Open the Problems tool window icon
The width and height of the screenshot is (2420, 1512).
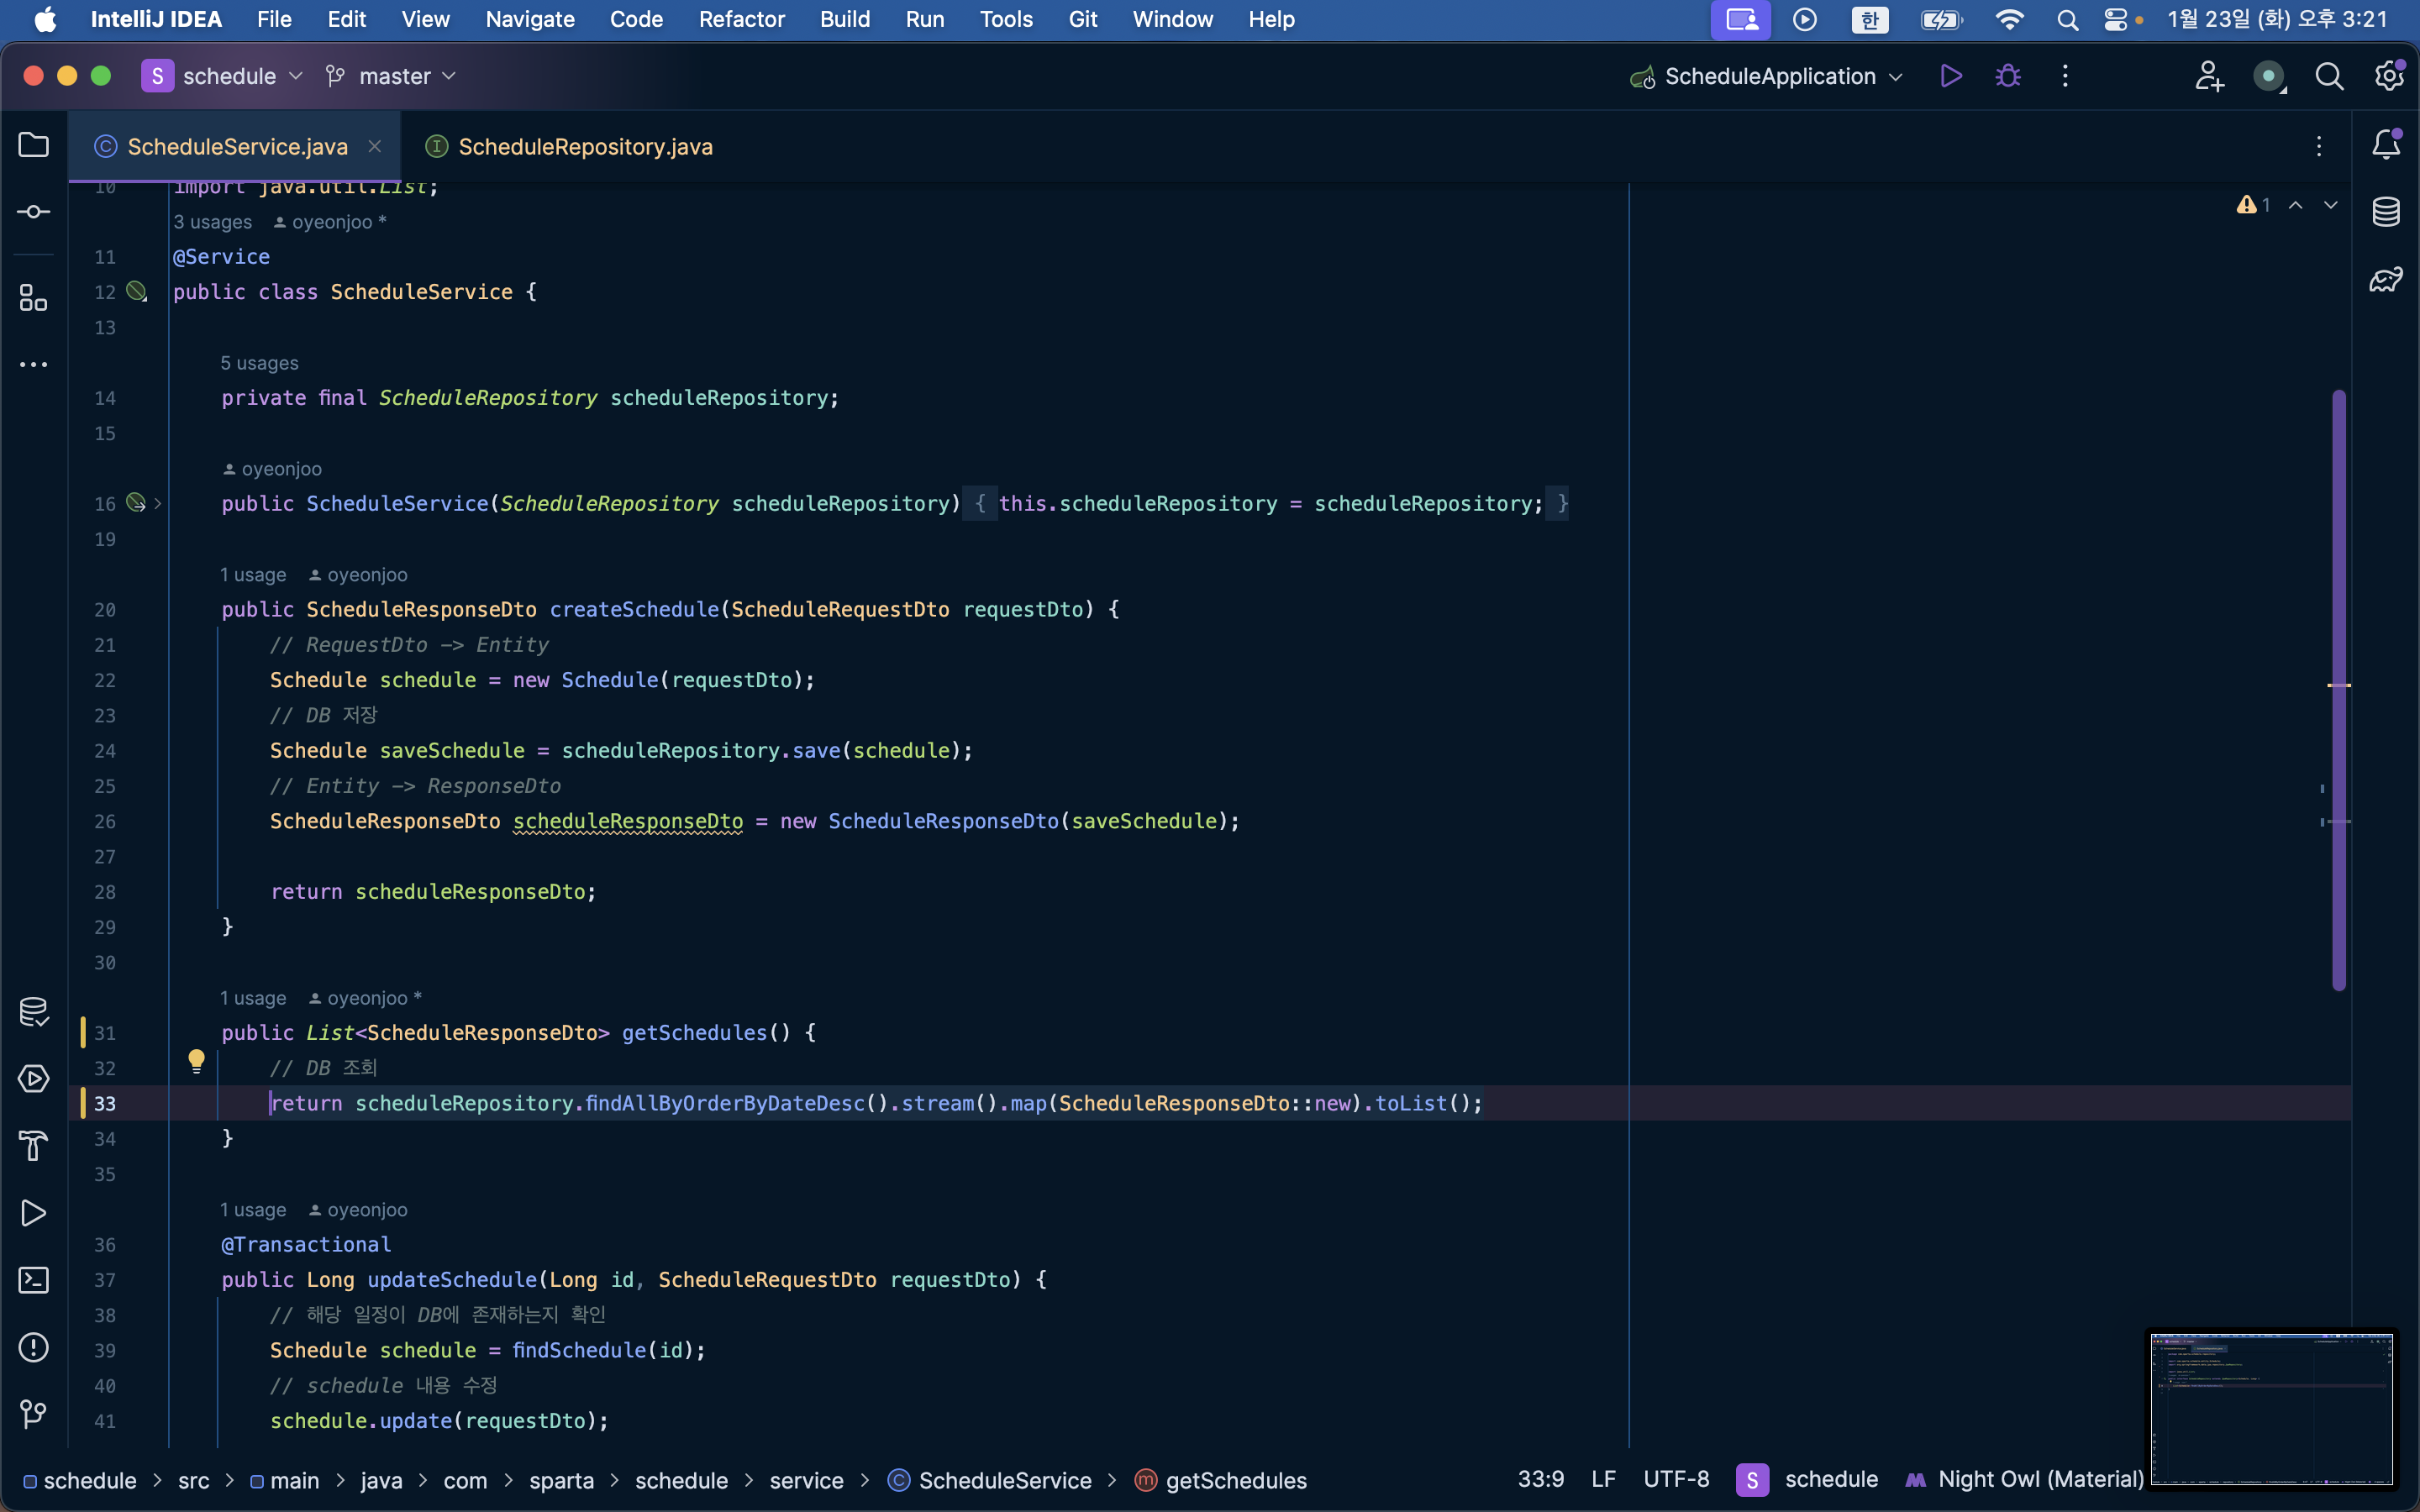[x=33, y=1347]
